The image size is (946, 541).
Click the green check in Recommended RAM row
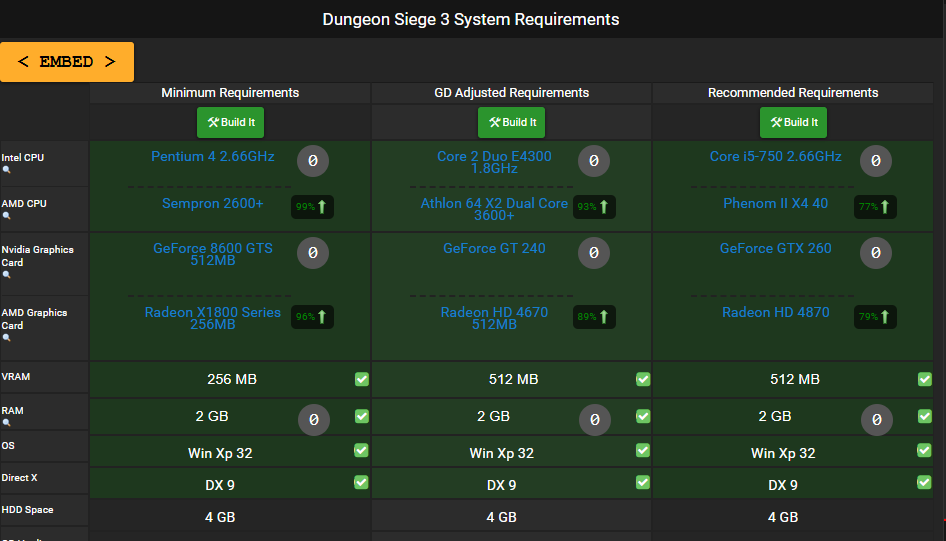(924, 416)
